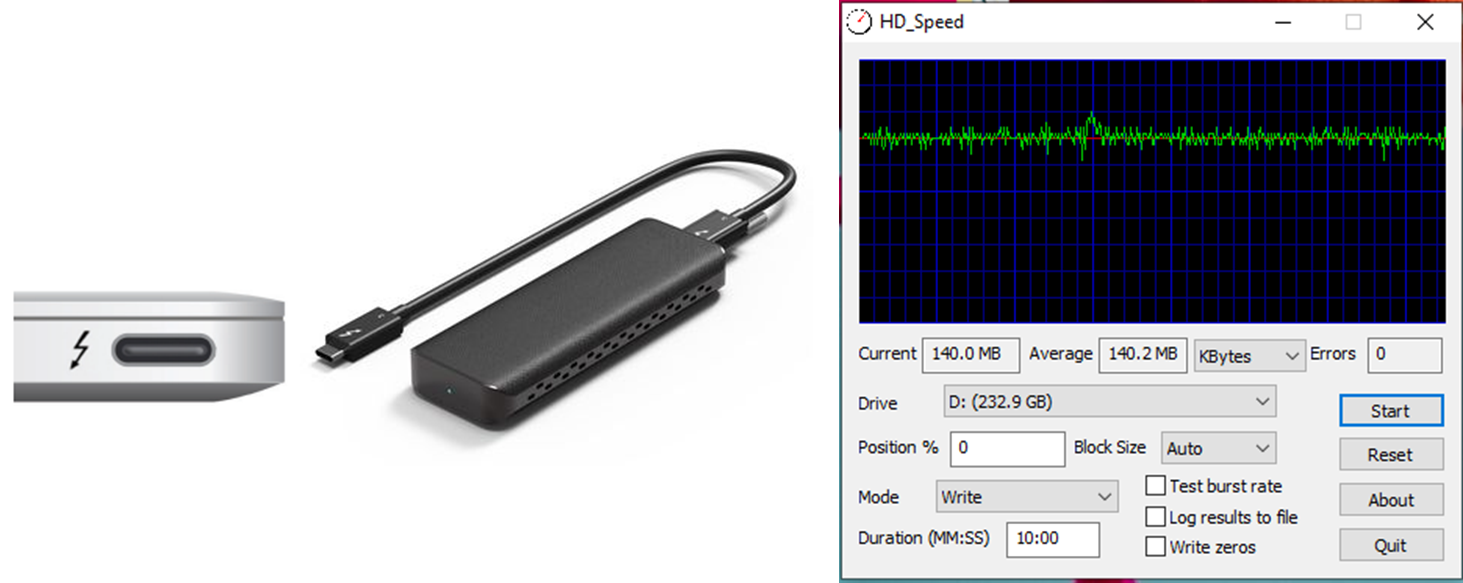Open the Drive D: (232.9 GB) dropdown
The image size is (1463, 583).
click(x=1109, y=402)
